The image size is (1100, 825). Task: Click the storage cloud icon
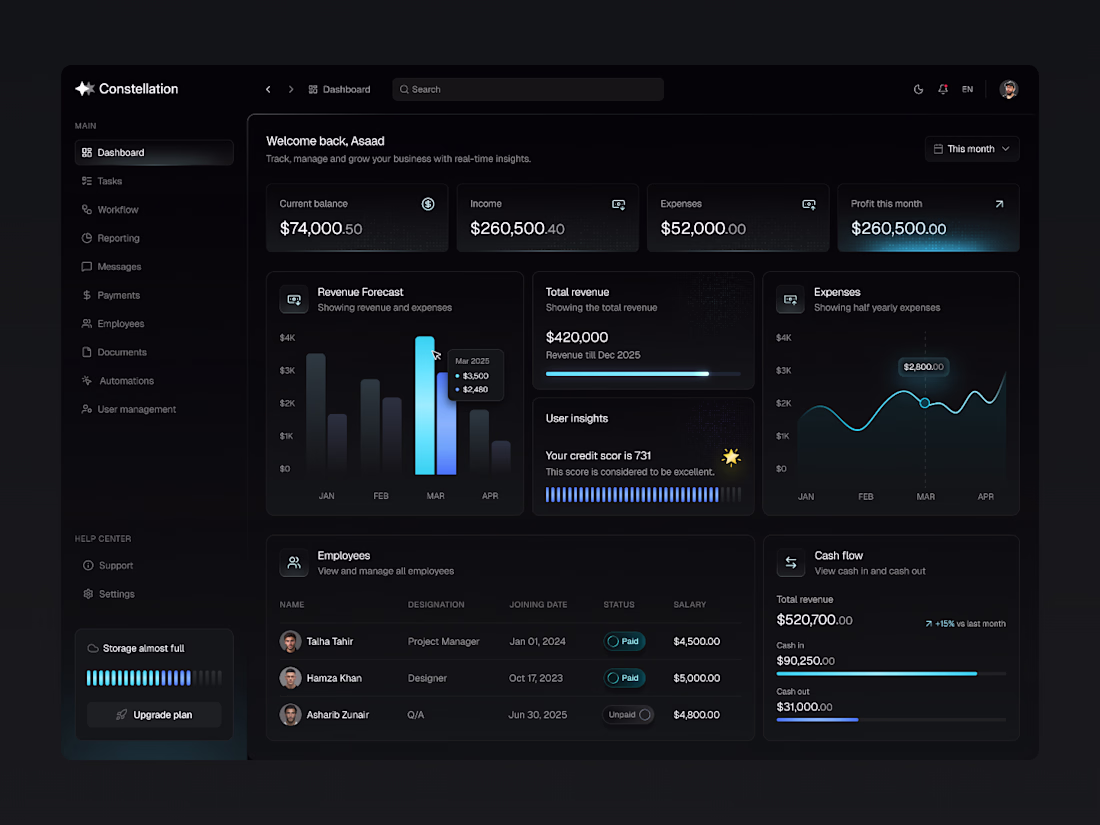click(x=93, y=648)
